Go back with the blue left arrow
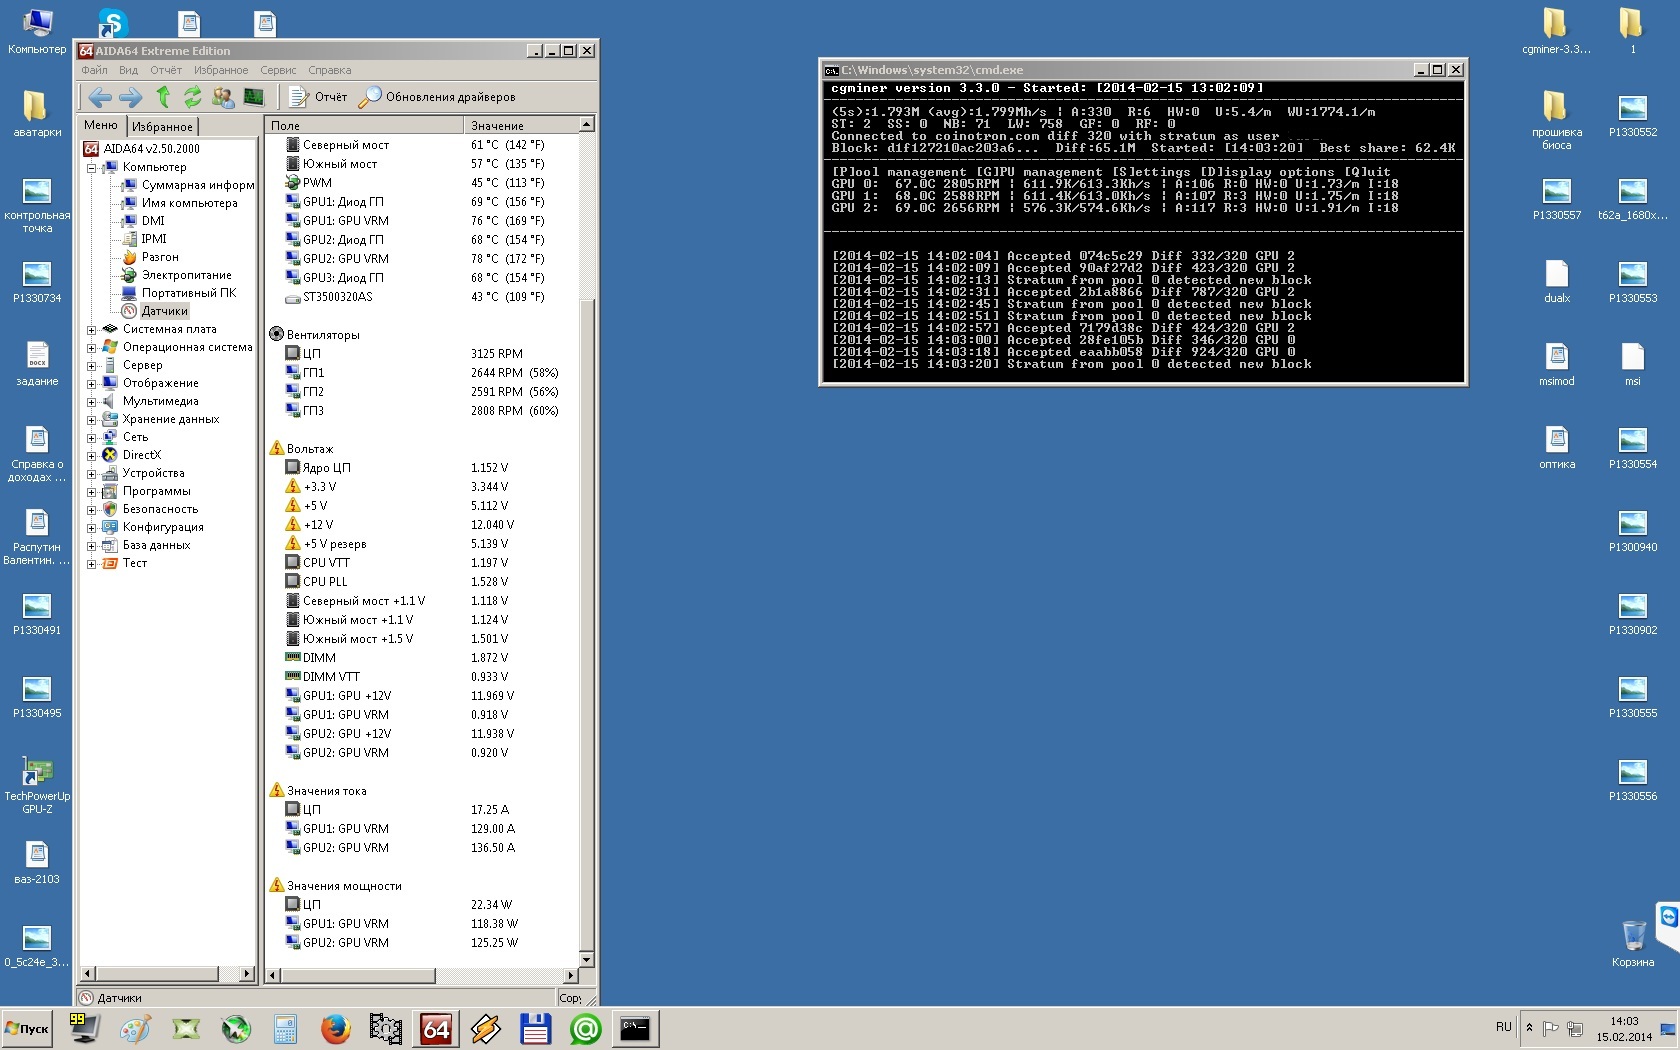Screen dimensions: 1680x1050 [100, 97]
